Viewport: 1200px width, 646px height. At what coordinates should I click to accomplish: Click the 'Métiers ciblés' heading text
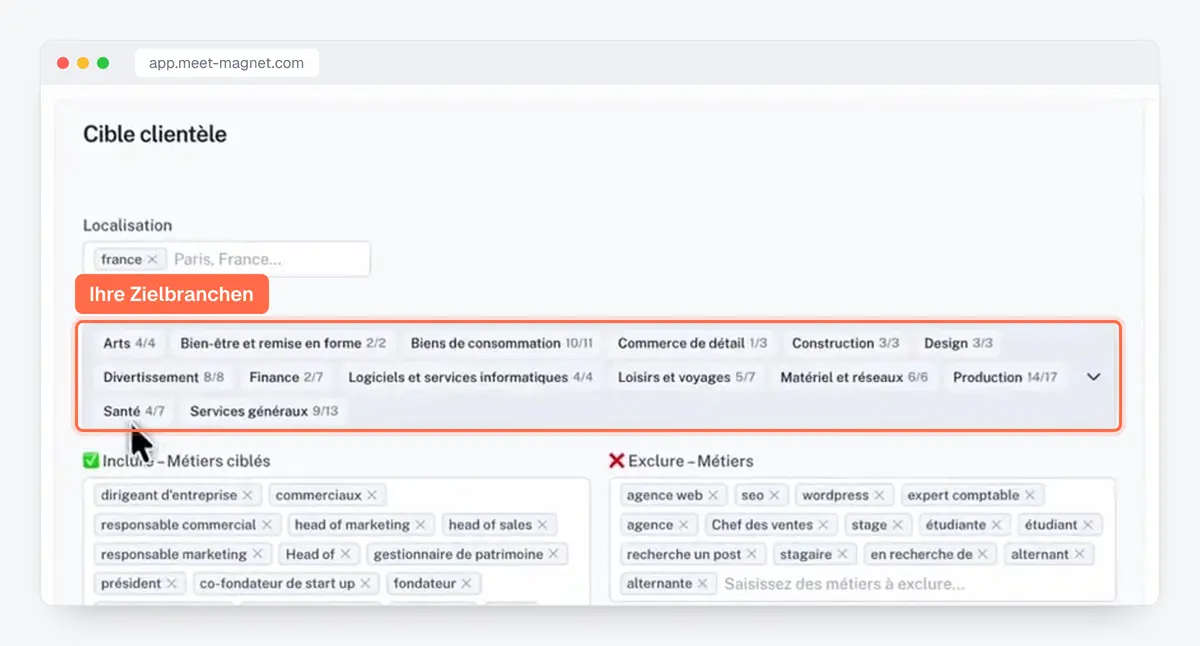[x=219, y=461]
